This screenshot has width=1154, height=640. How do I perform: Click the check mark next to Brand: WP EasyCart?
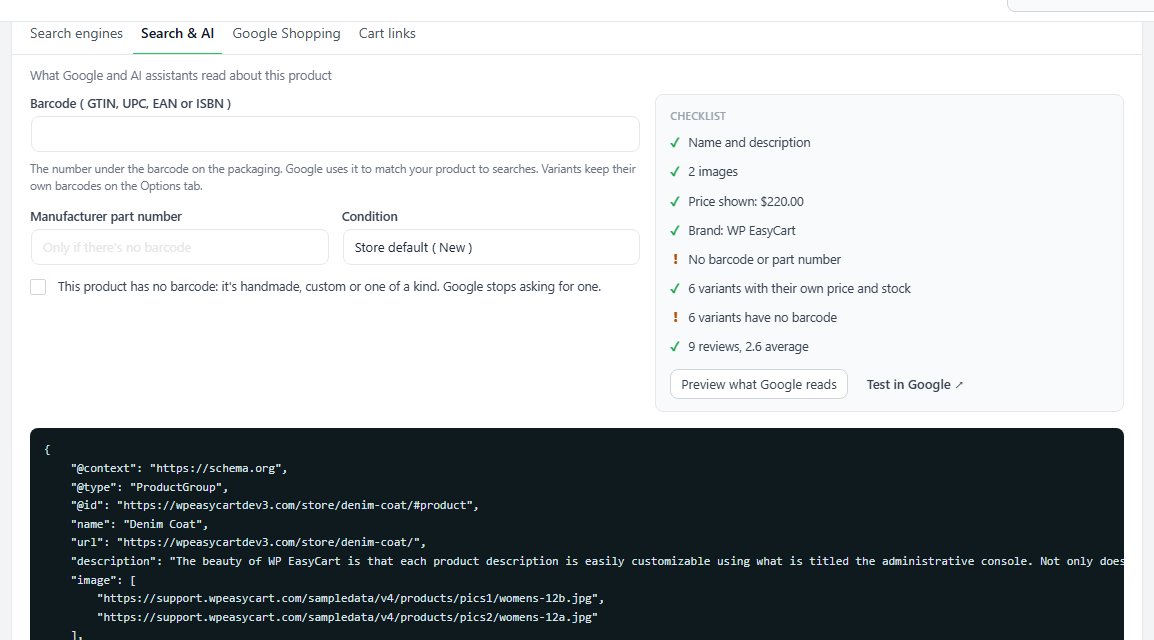[x=675, y=231]
